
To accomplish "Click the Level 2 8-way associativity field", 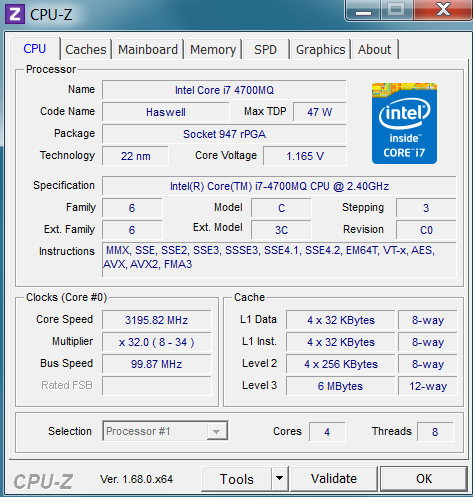I will click(428, 364).
